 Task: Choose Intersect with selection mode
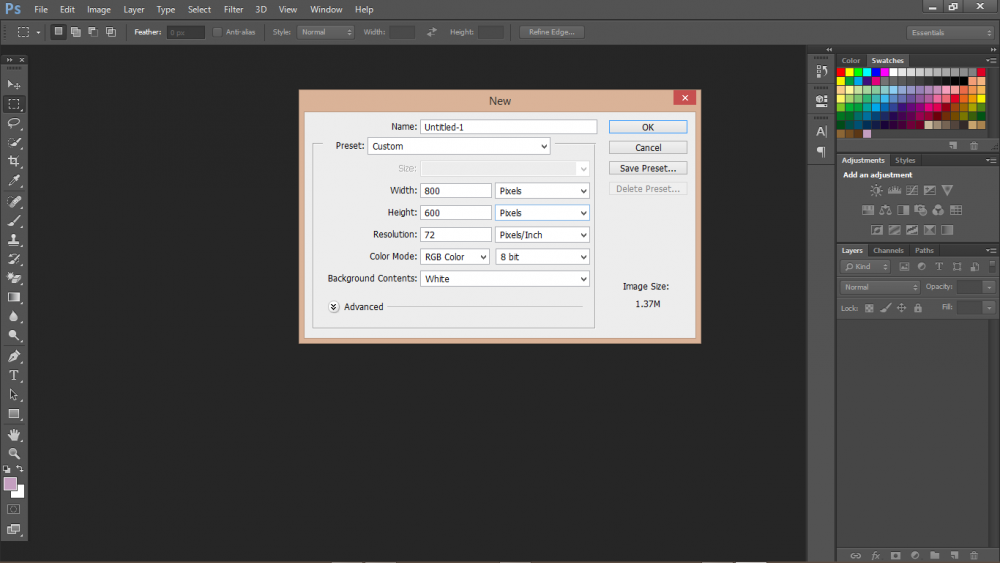coord(111,32)
